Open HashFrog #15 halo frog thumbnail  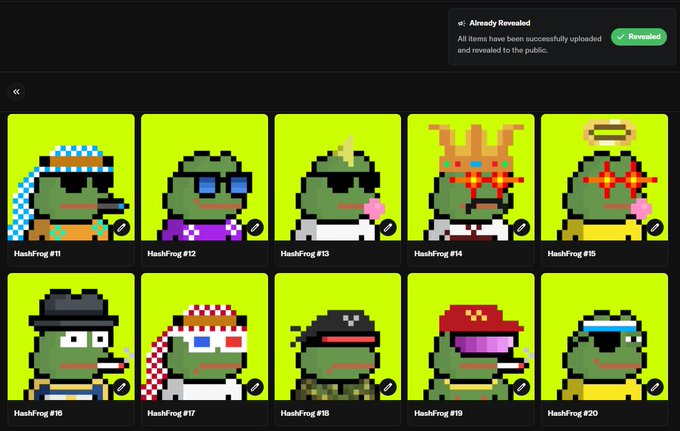(x=605, y=177)
